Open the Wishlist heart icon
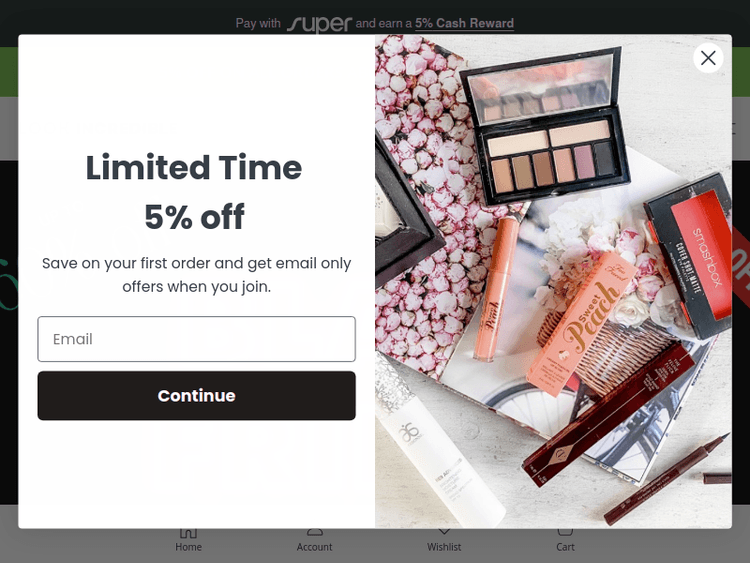This screenshot has width=750, height=563. [444, 531]
